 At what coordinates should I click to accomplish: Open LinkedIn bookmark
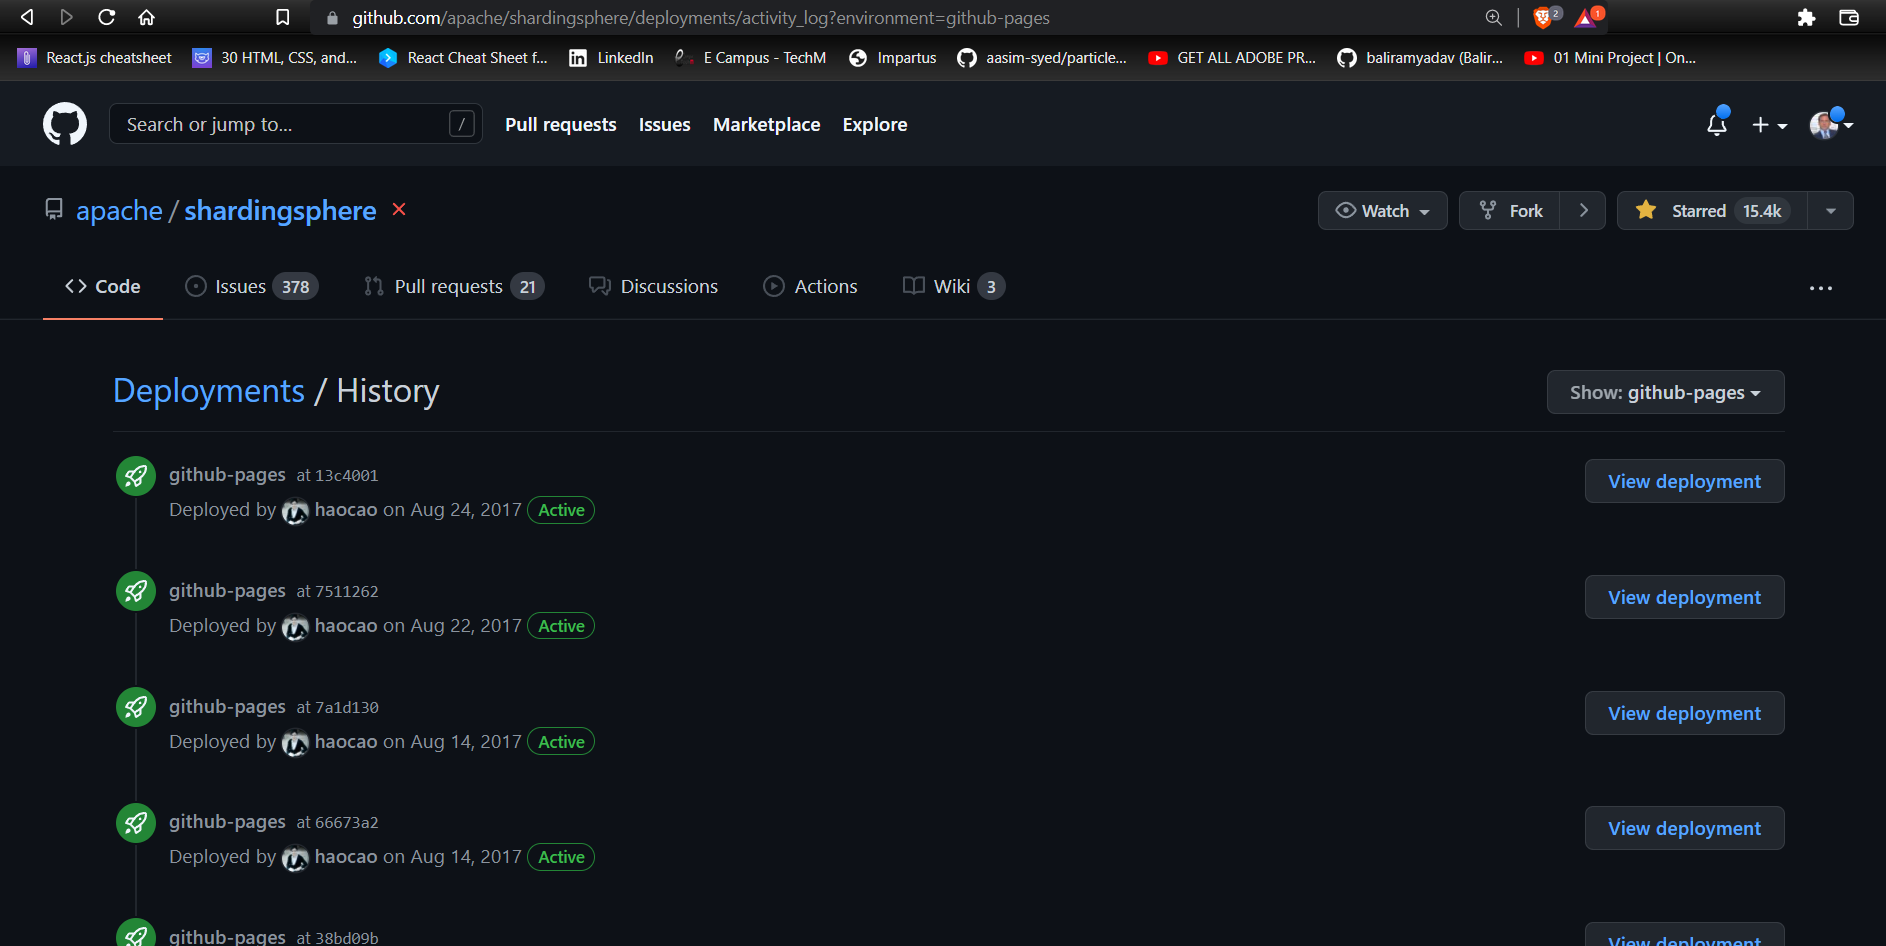tap(611, 58)
